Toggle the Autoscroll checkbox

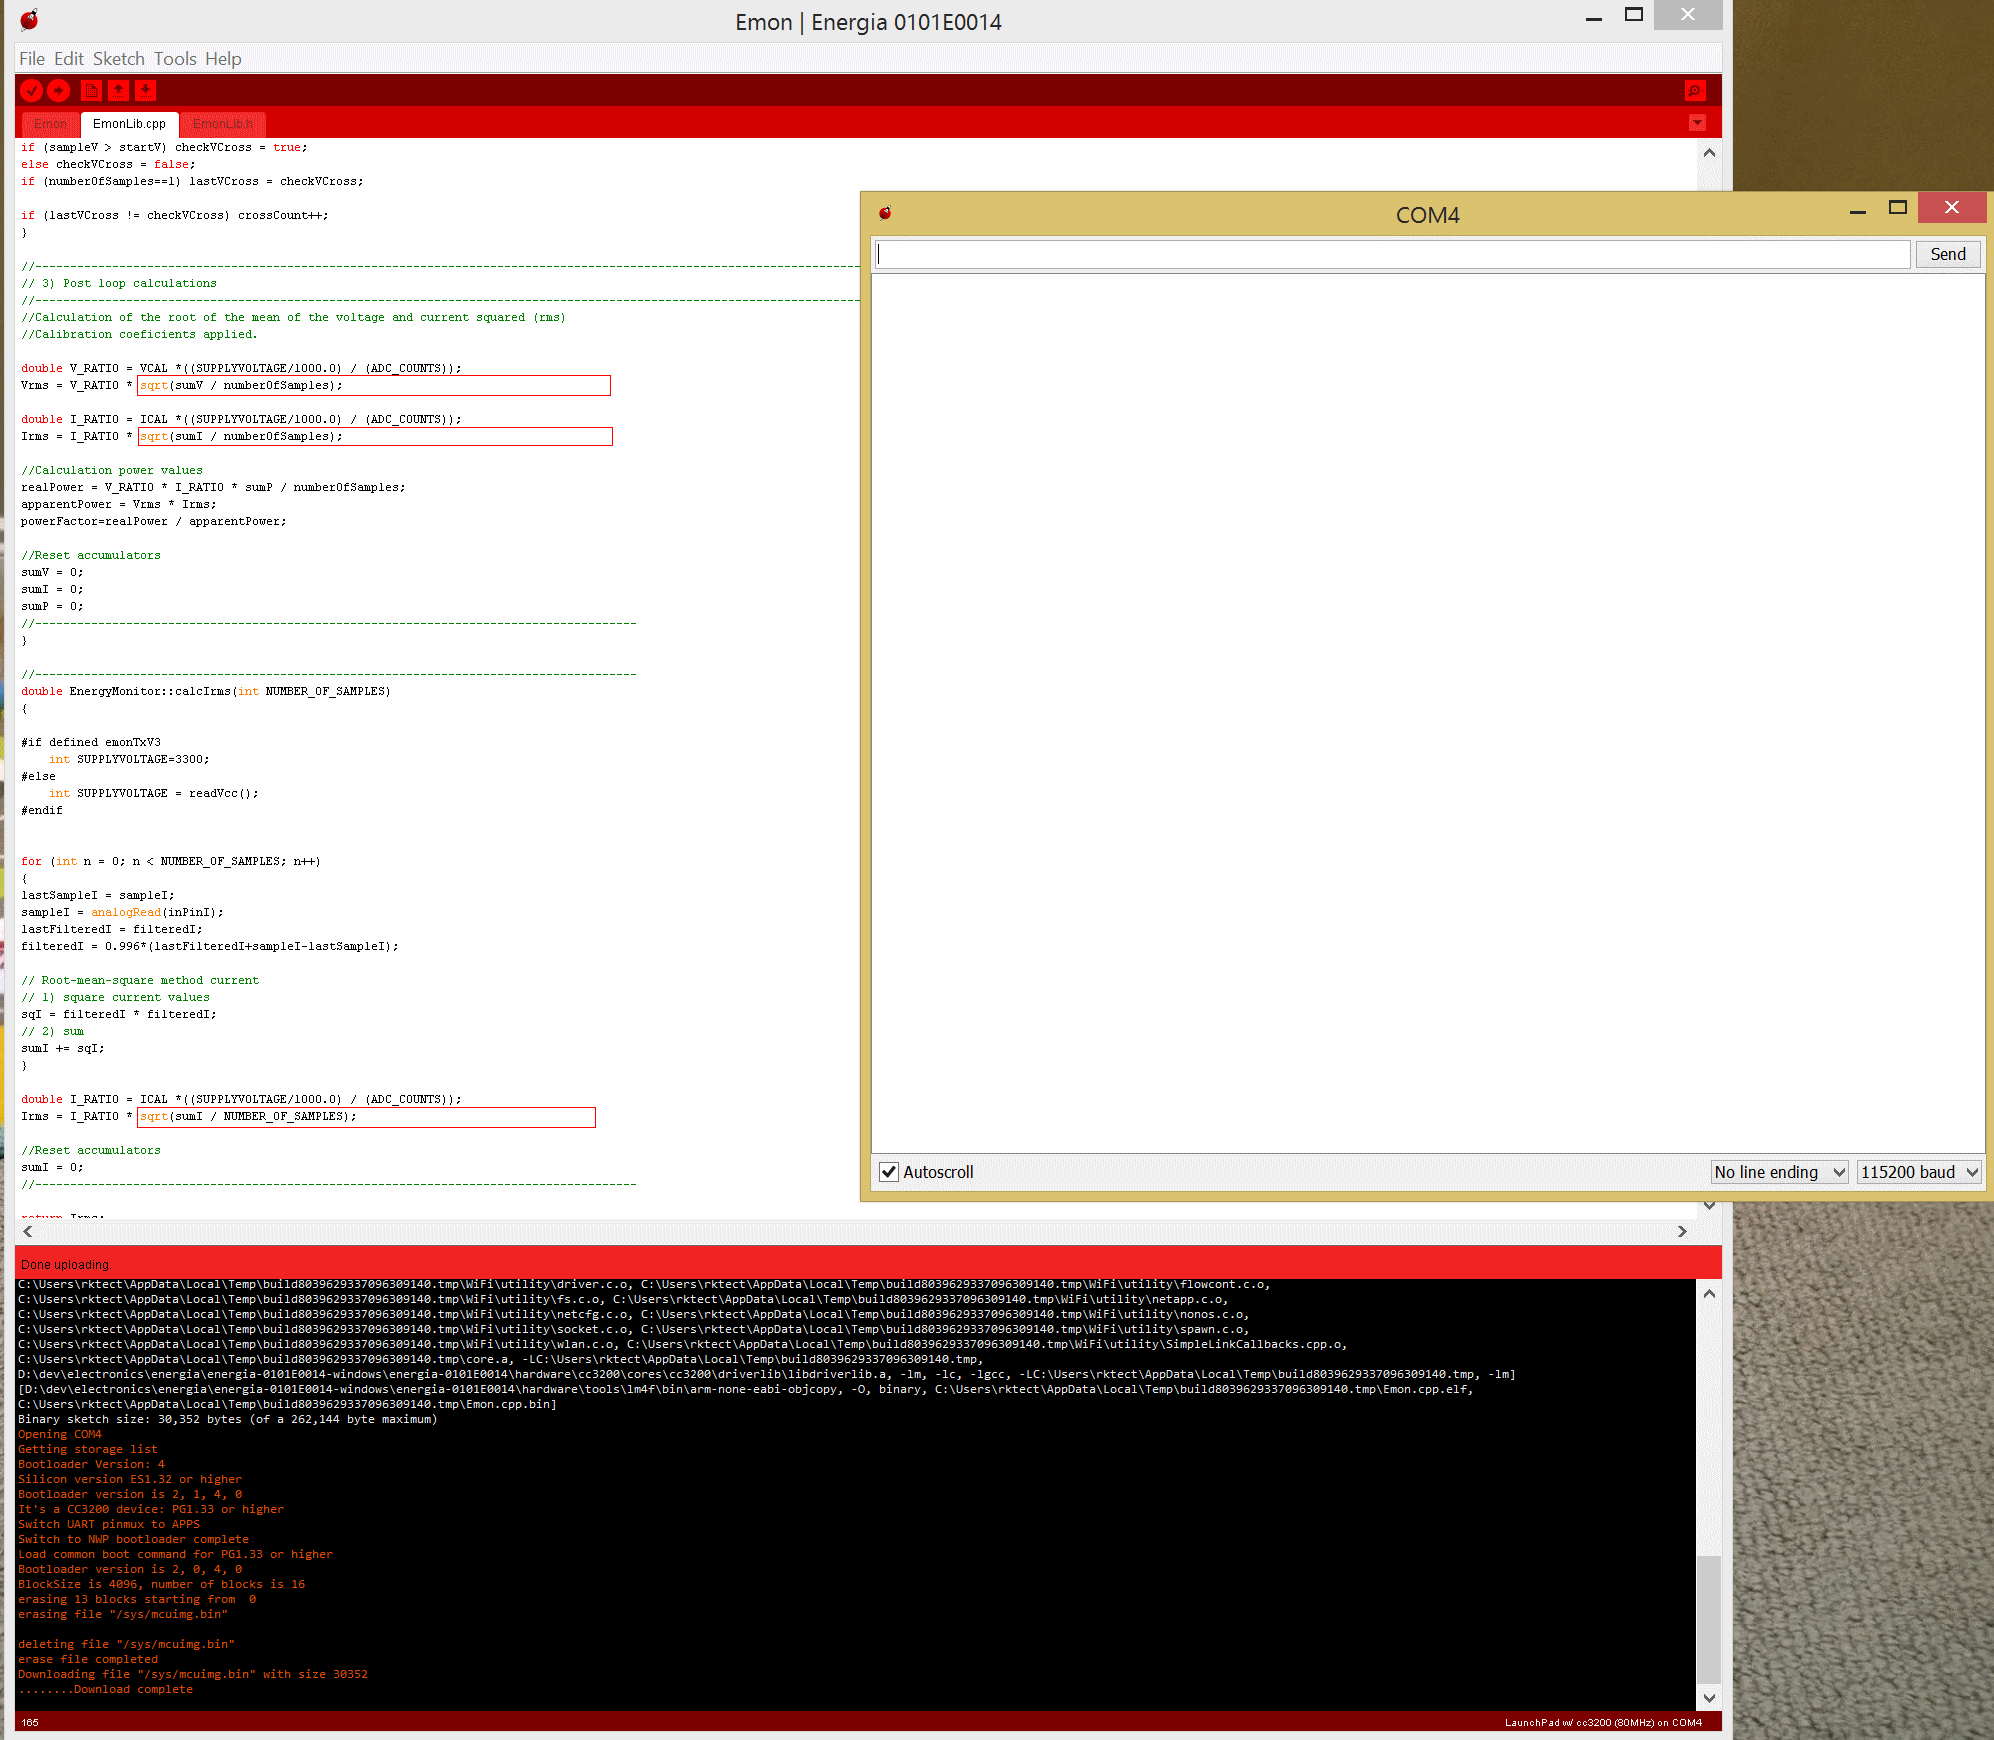click(x=888, y=1172)
